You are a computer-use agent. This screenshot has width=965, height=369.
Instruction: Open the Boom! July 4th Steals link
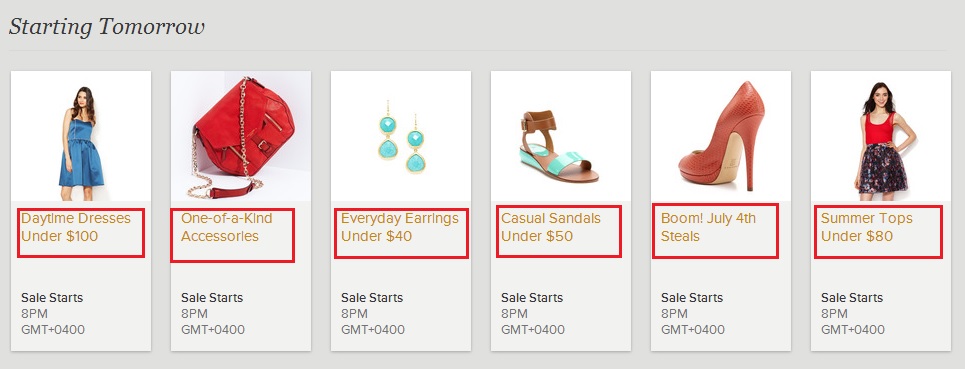coord(708,227)
